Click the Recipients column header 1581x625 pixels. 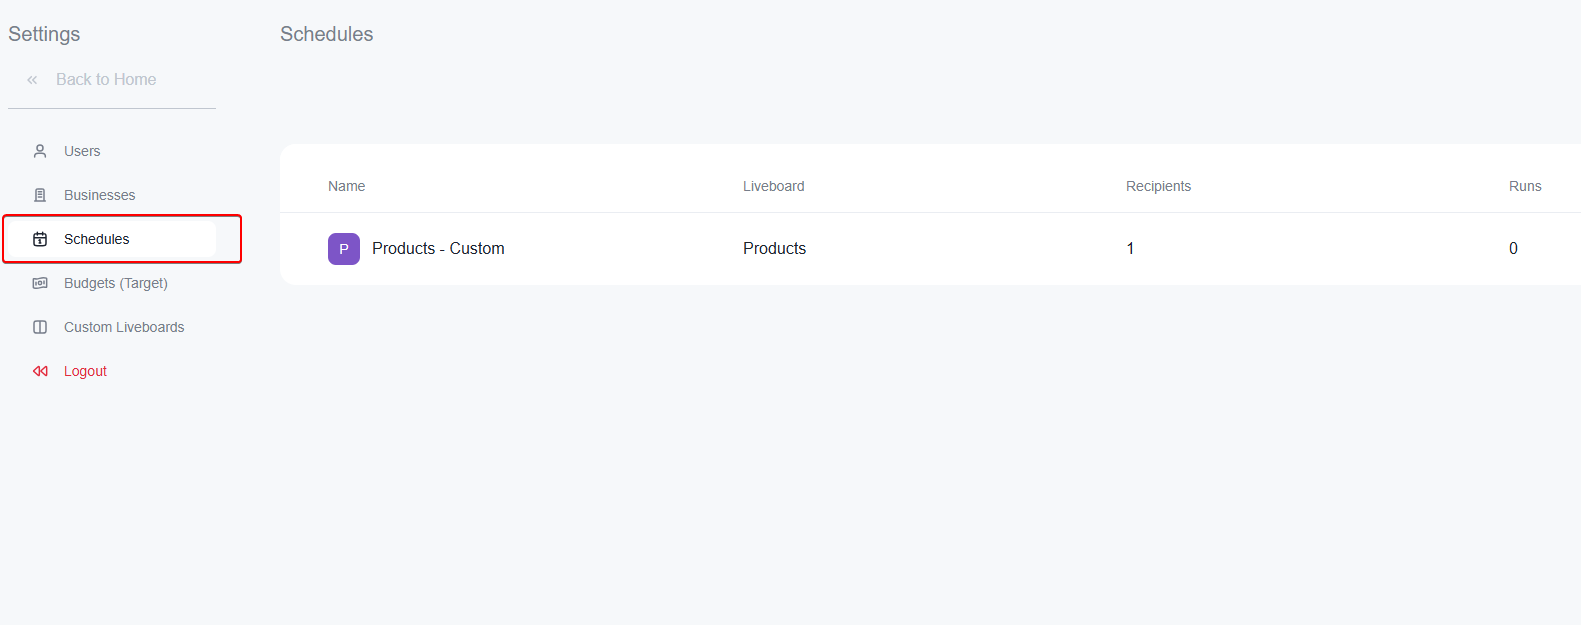click(x=1158, y=186)
